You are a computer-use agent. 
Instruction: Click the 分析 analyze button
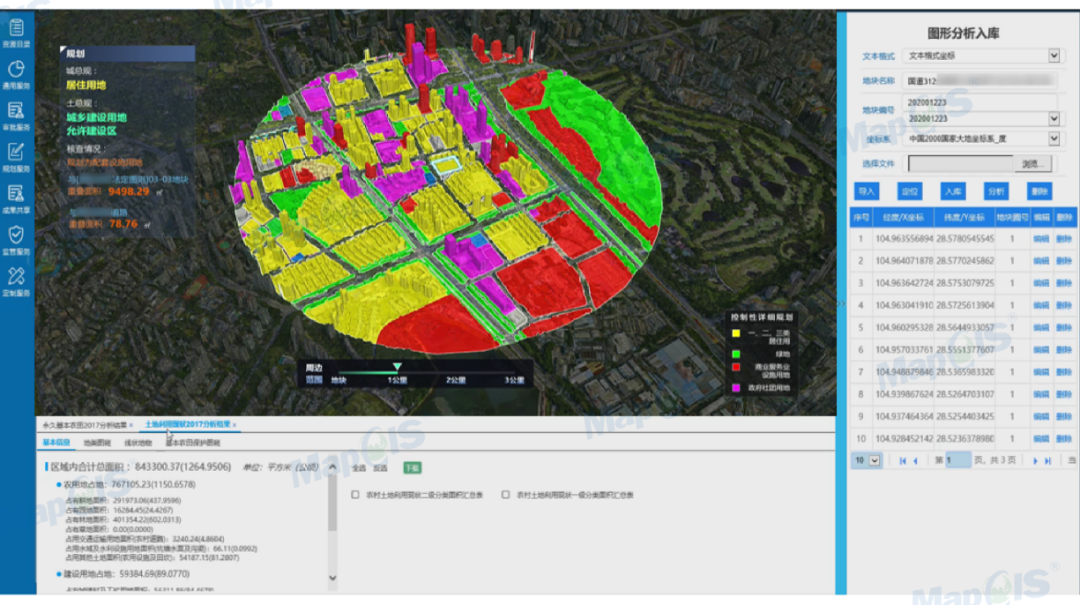tap(995, 191)
